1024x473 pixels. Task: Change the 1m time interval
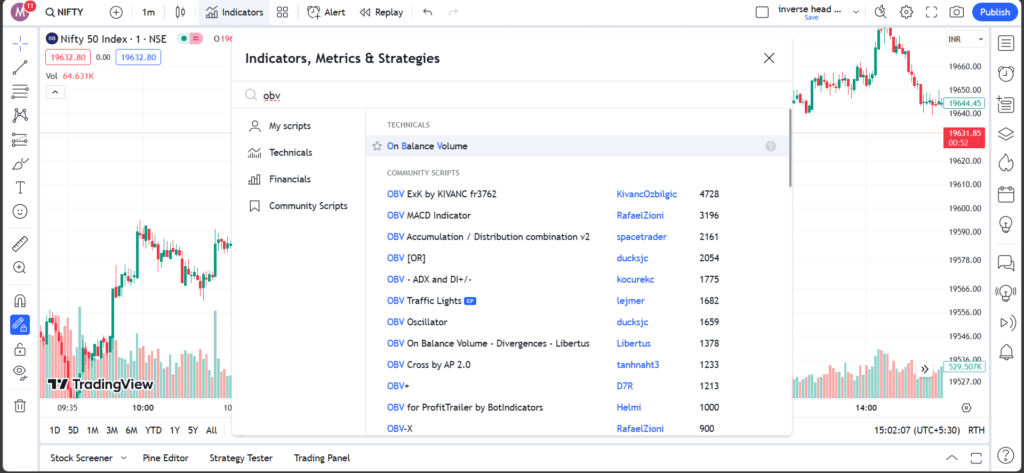click(148, 12)
